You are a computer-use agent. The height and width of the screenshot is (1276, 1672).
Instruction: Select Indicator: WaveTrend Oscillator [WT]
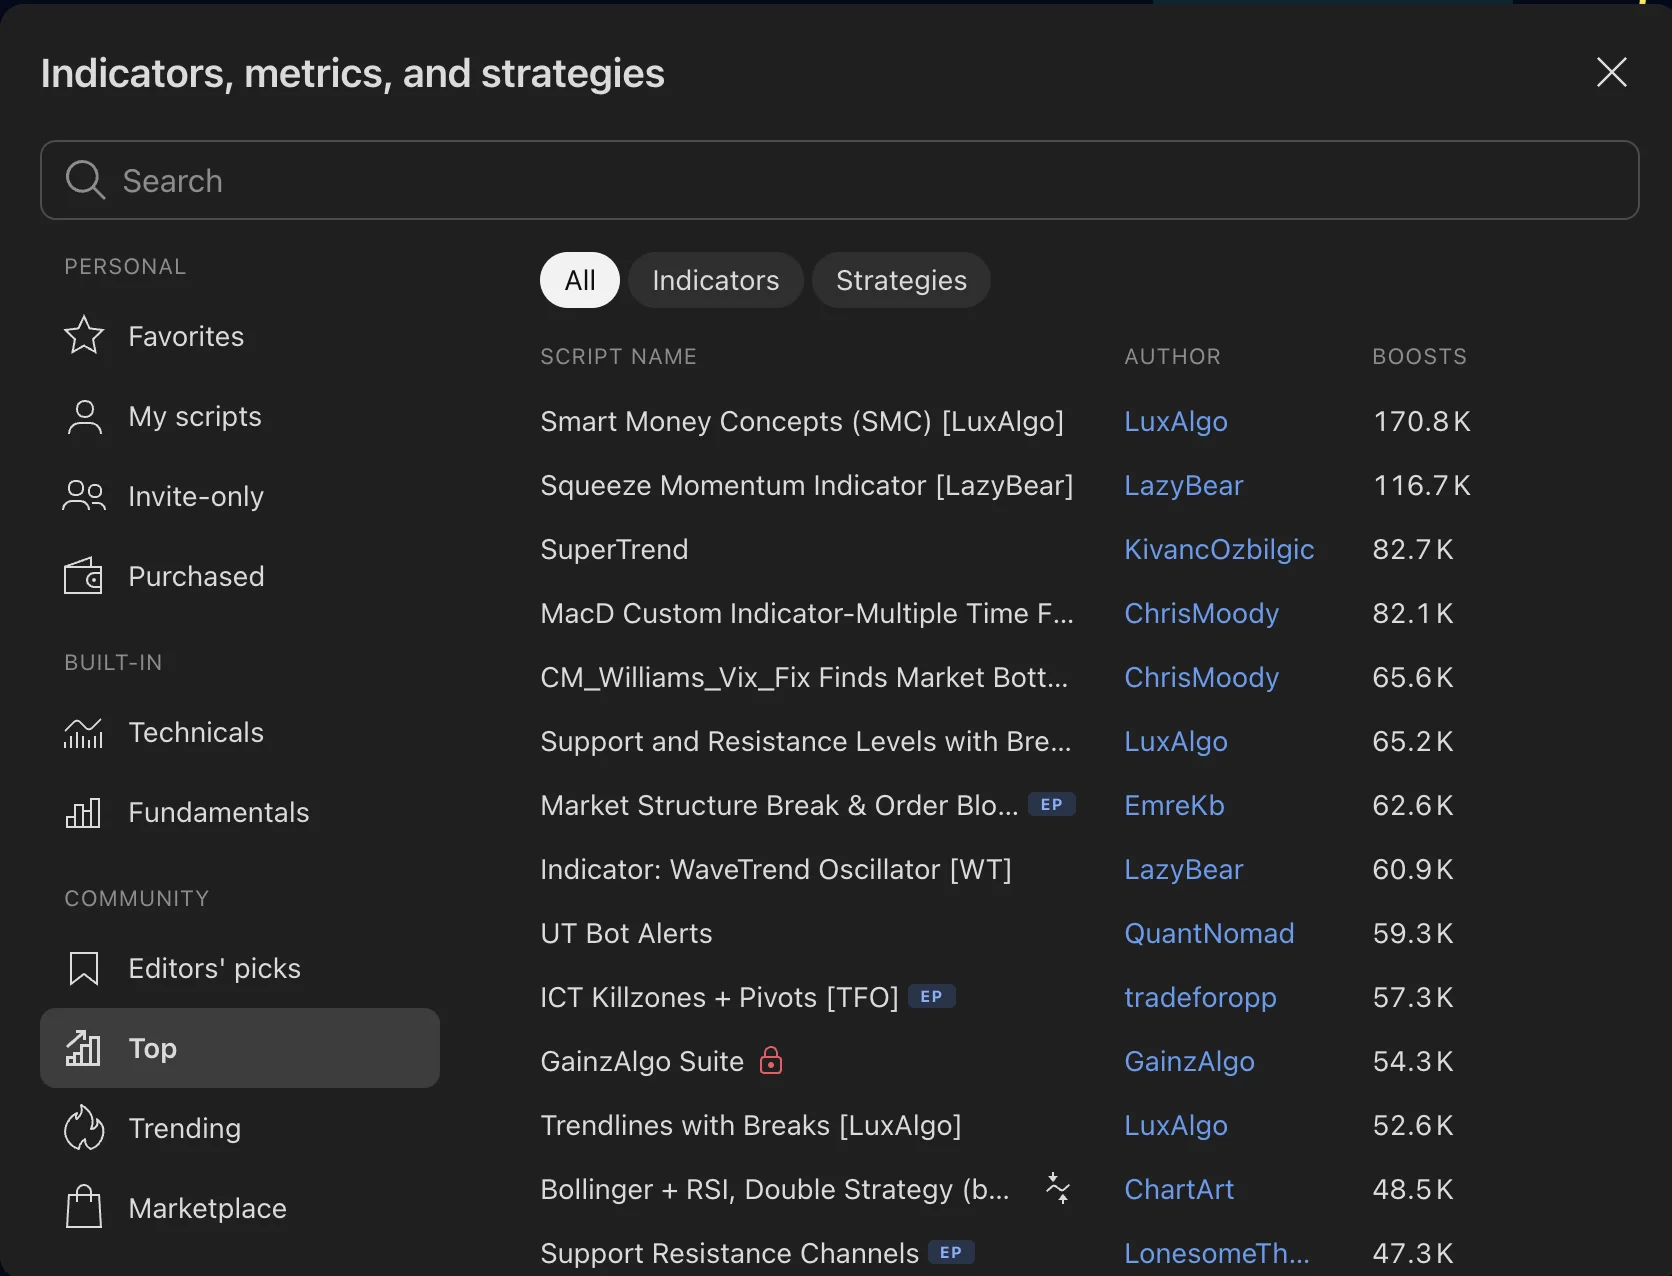click(x=776, y=869)
